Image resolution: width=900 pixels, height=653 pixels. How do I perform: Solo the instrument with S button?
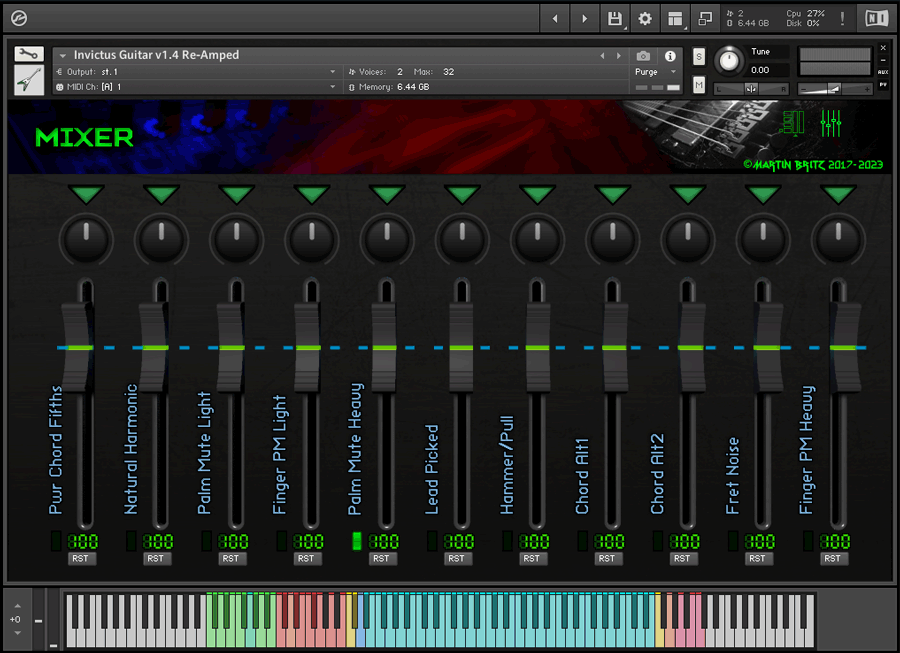[x=699, y=56]
